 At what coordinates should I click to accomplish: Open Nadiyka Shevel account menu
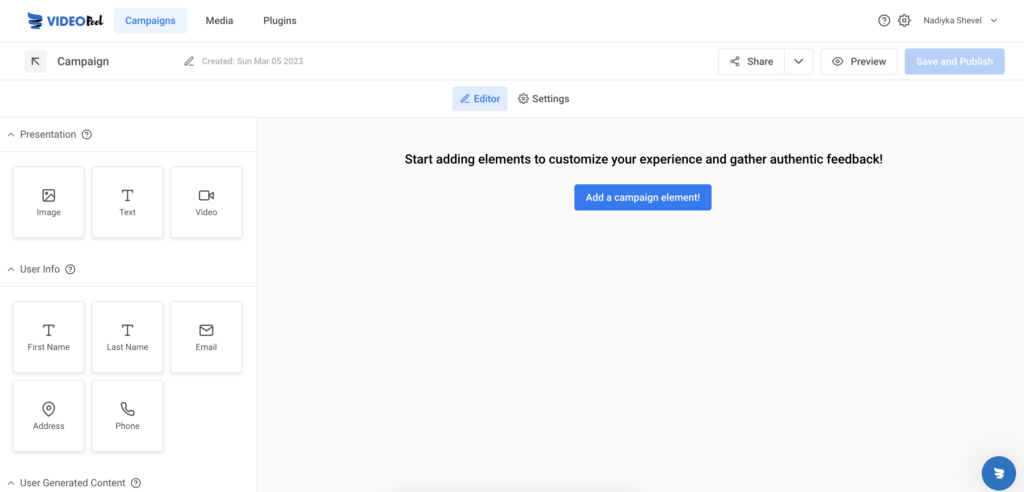961,21
